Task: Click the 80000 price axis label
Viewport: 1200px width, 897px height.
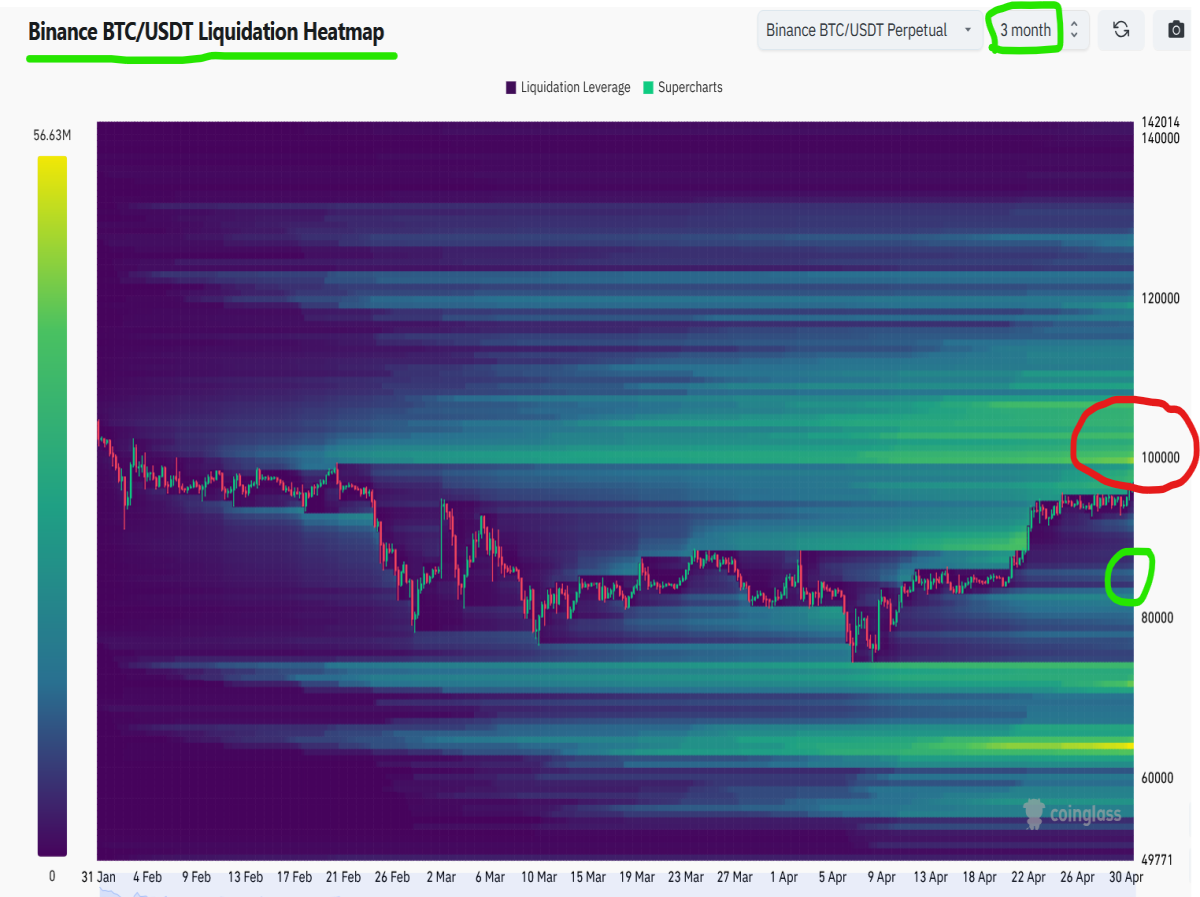Action: [x=1157, y=618]
